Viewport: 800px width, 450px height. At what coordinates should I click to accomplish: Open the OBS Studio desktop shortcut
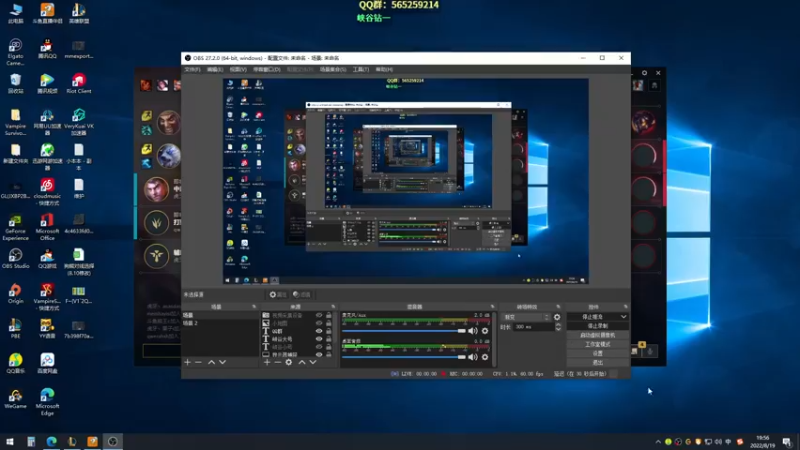click(15, 258)
